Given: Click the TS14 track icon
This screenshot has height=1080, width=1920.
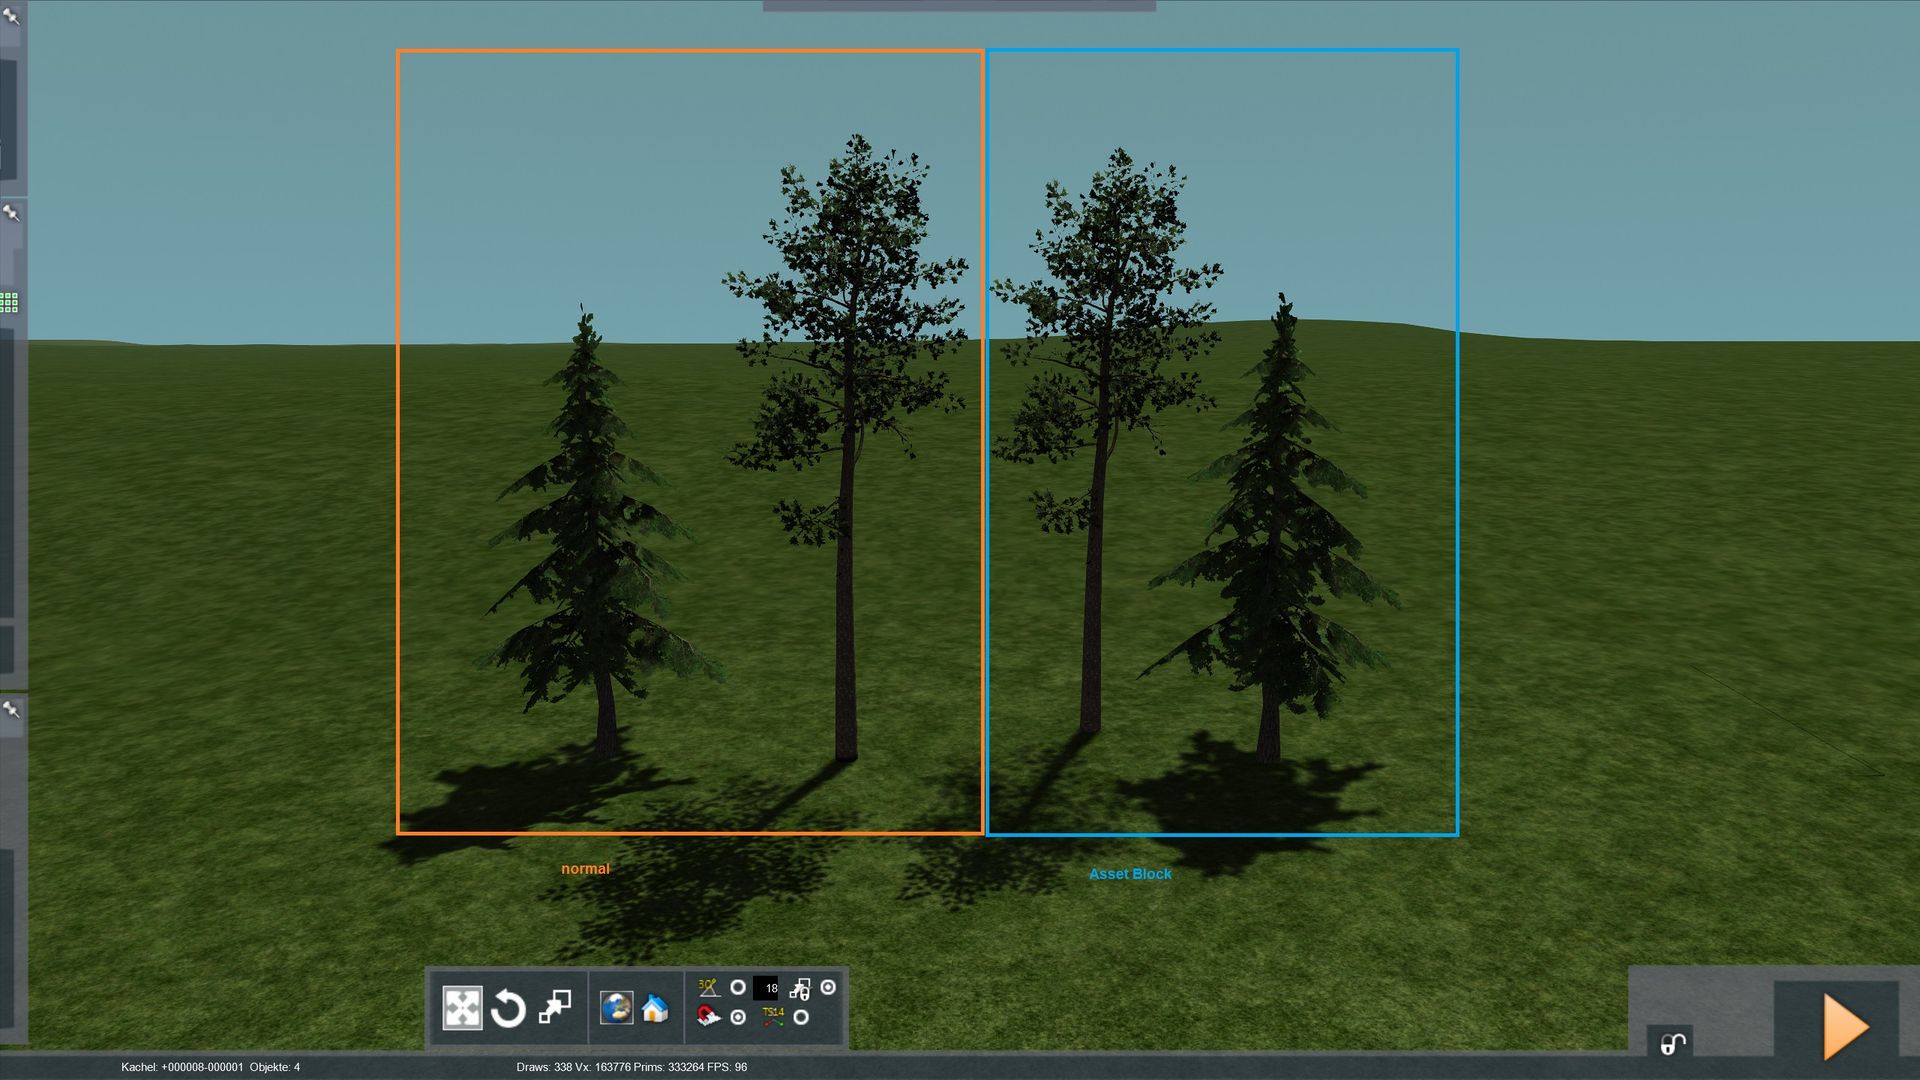Looking at the screenshot, I should point(773,1017).
